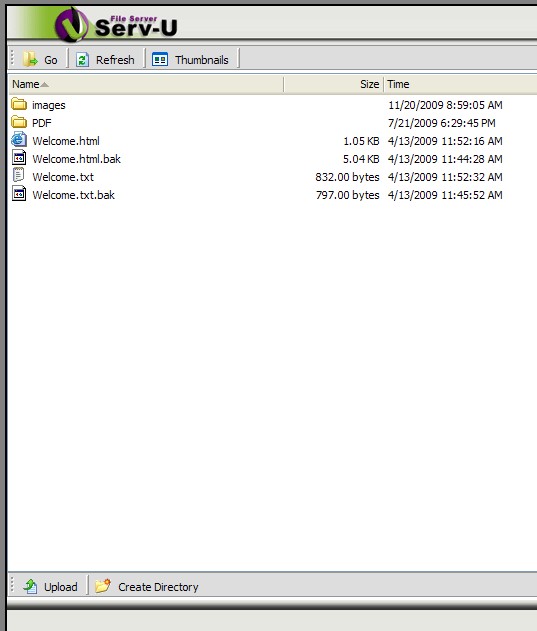Select the PDF folder icon
The image size is (537, 631).
[x=19, y=122]
